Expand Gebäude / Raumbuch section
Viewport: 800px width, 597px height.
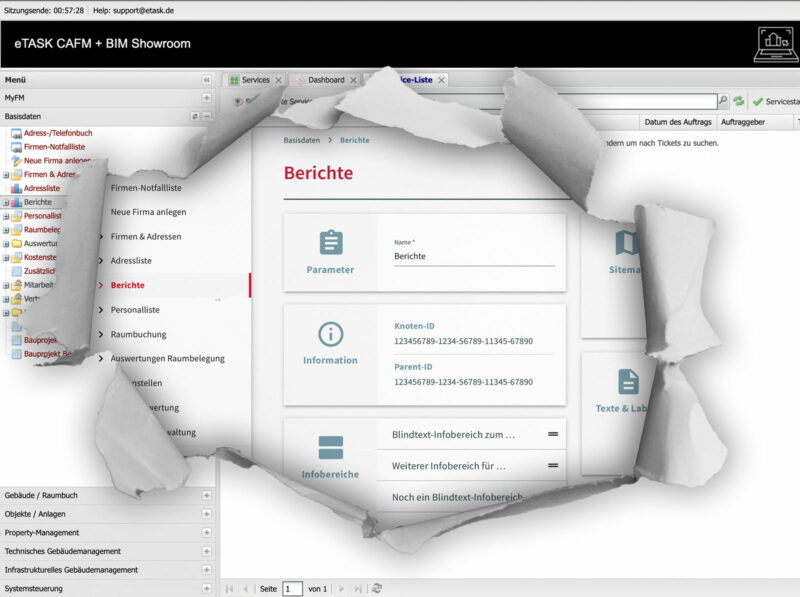point(206,495)
